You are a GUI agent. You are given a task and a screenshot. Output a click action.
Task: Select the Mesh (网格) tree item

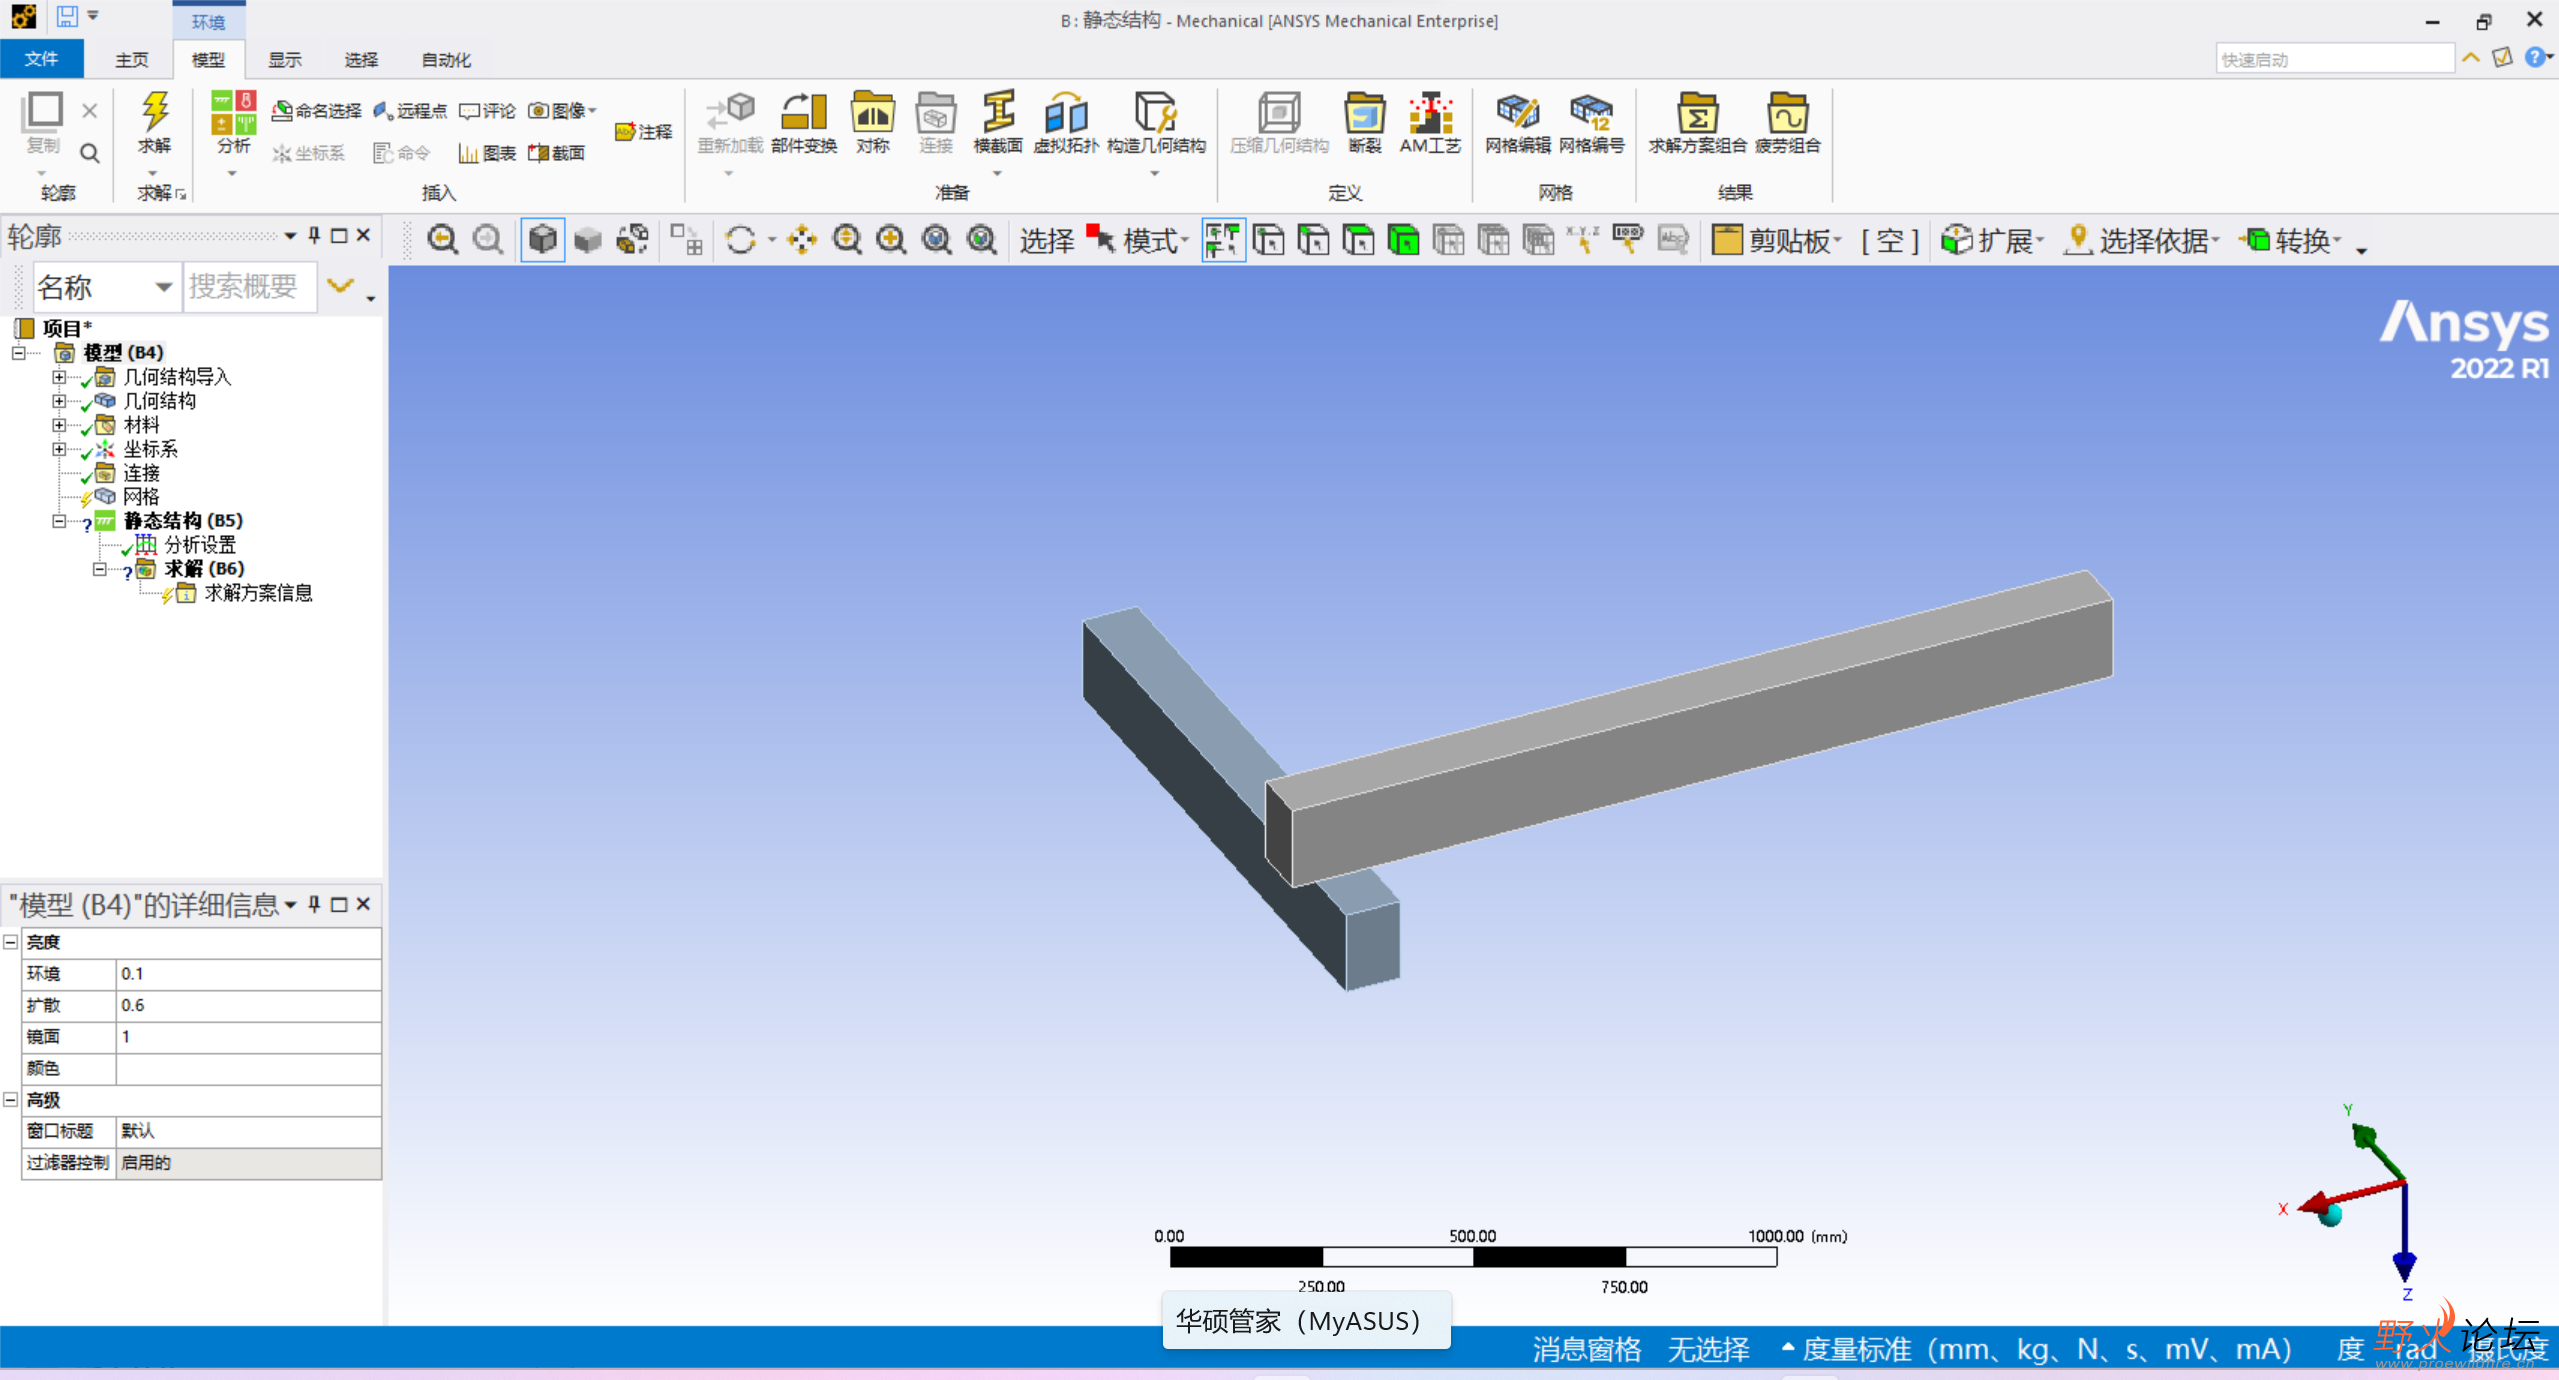(141, 497)
